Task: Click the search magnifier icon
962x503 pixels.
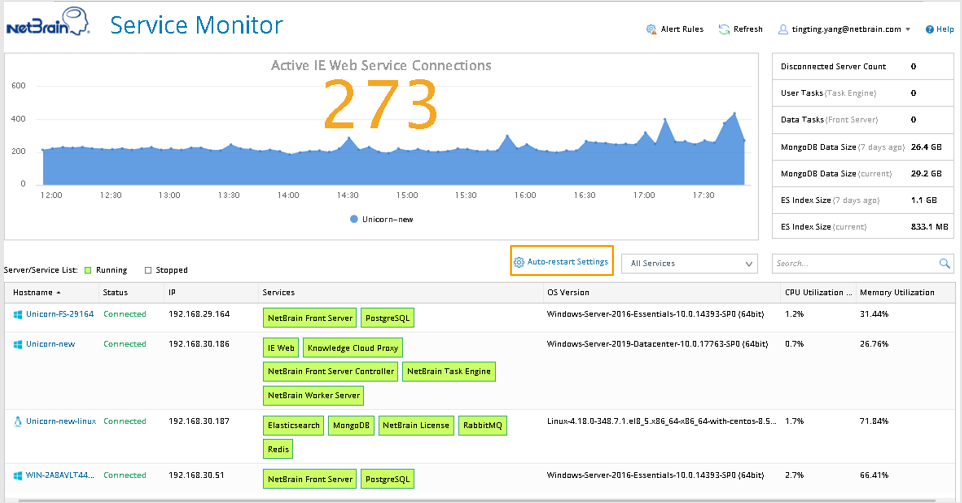Action: (x=944, y=263)
